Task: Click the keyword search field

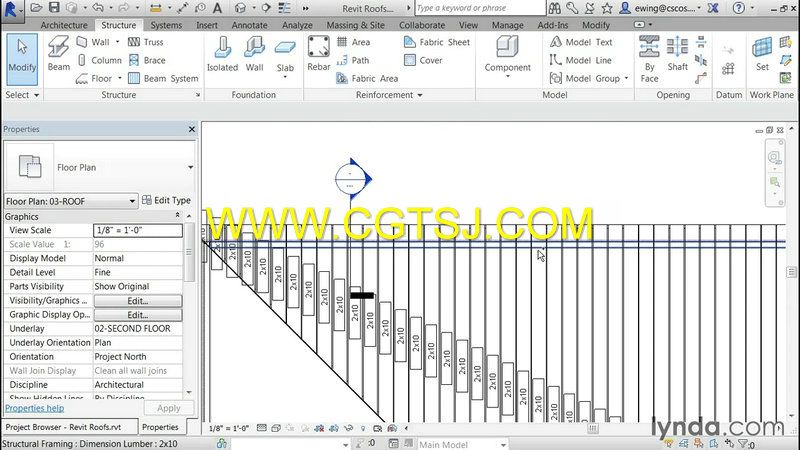Action: tap(480, 8)
